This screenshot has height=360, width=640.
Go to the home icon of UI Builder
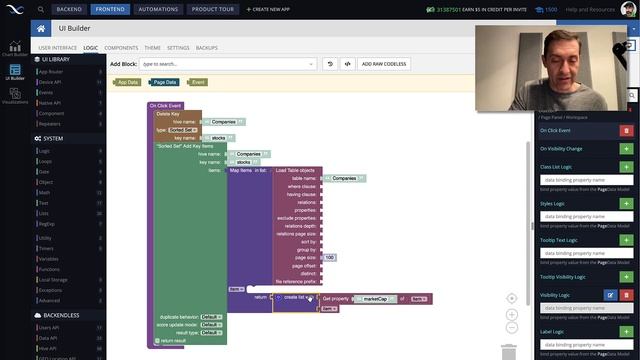click(41, 29)
